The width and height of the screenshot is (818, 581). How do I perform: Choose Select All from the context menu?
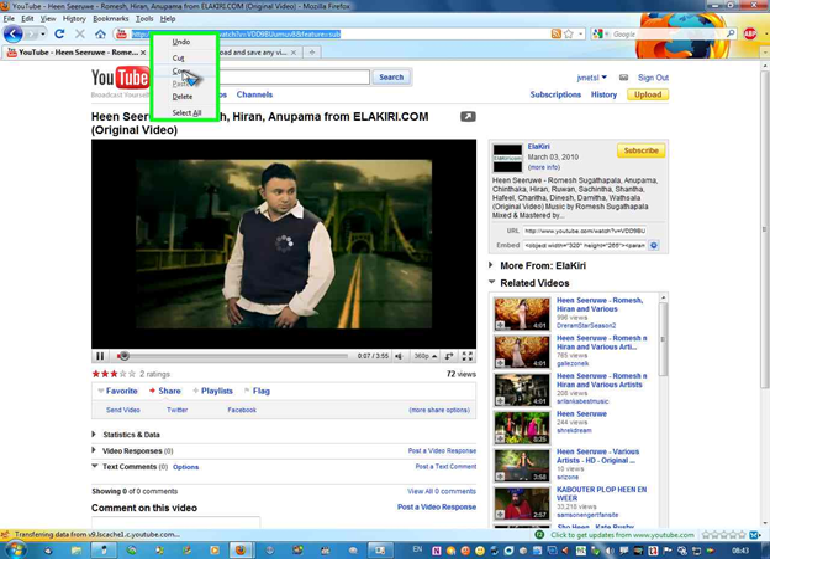pos(186,113)
